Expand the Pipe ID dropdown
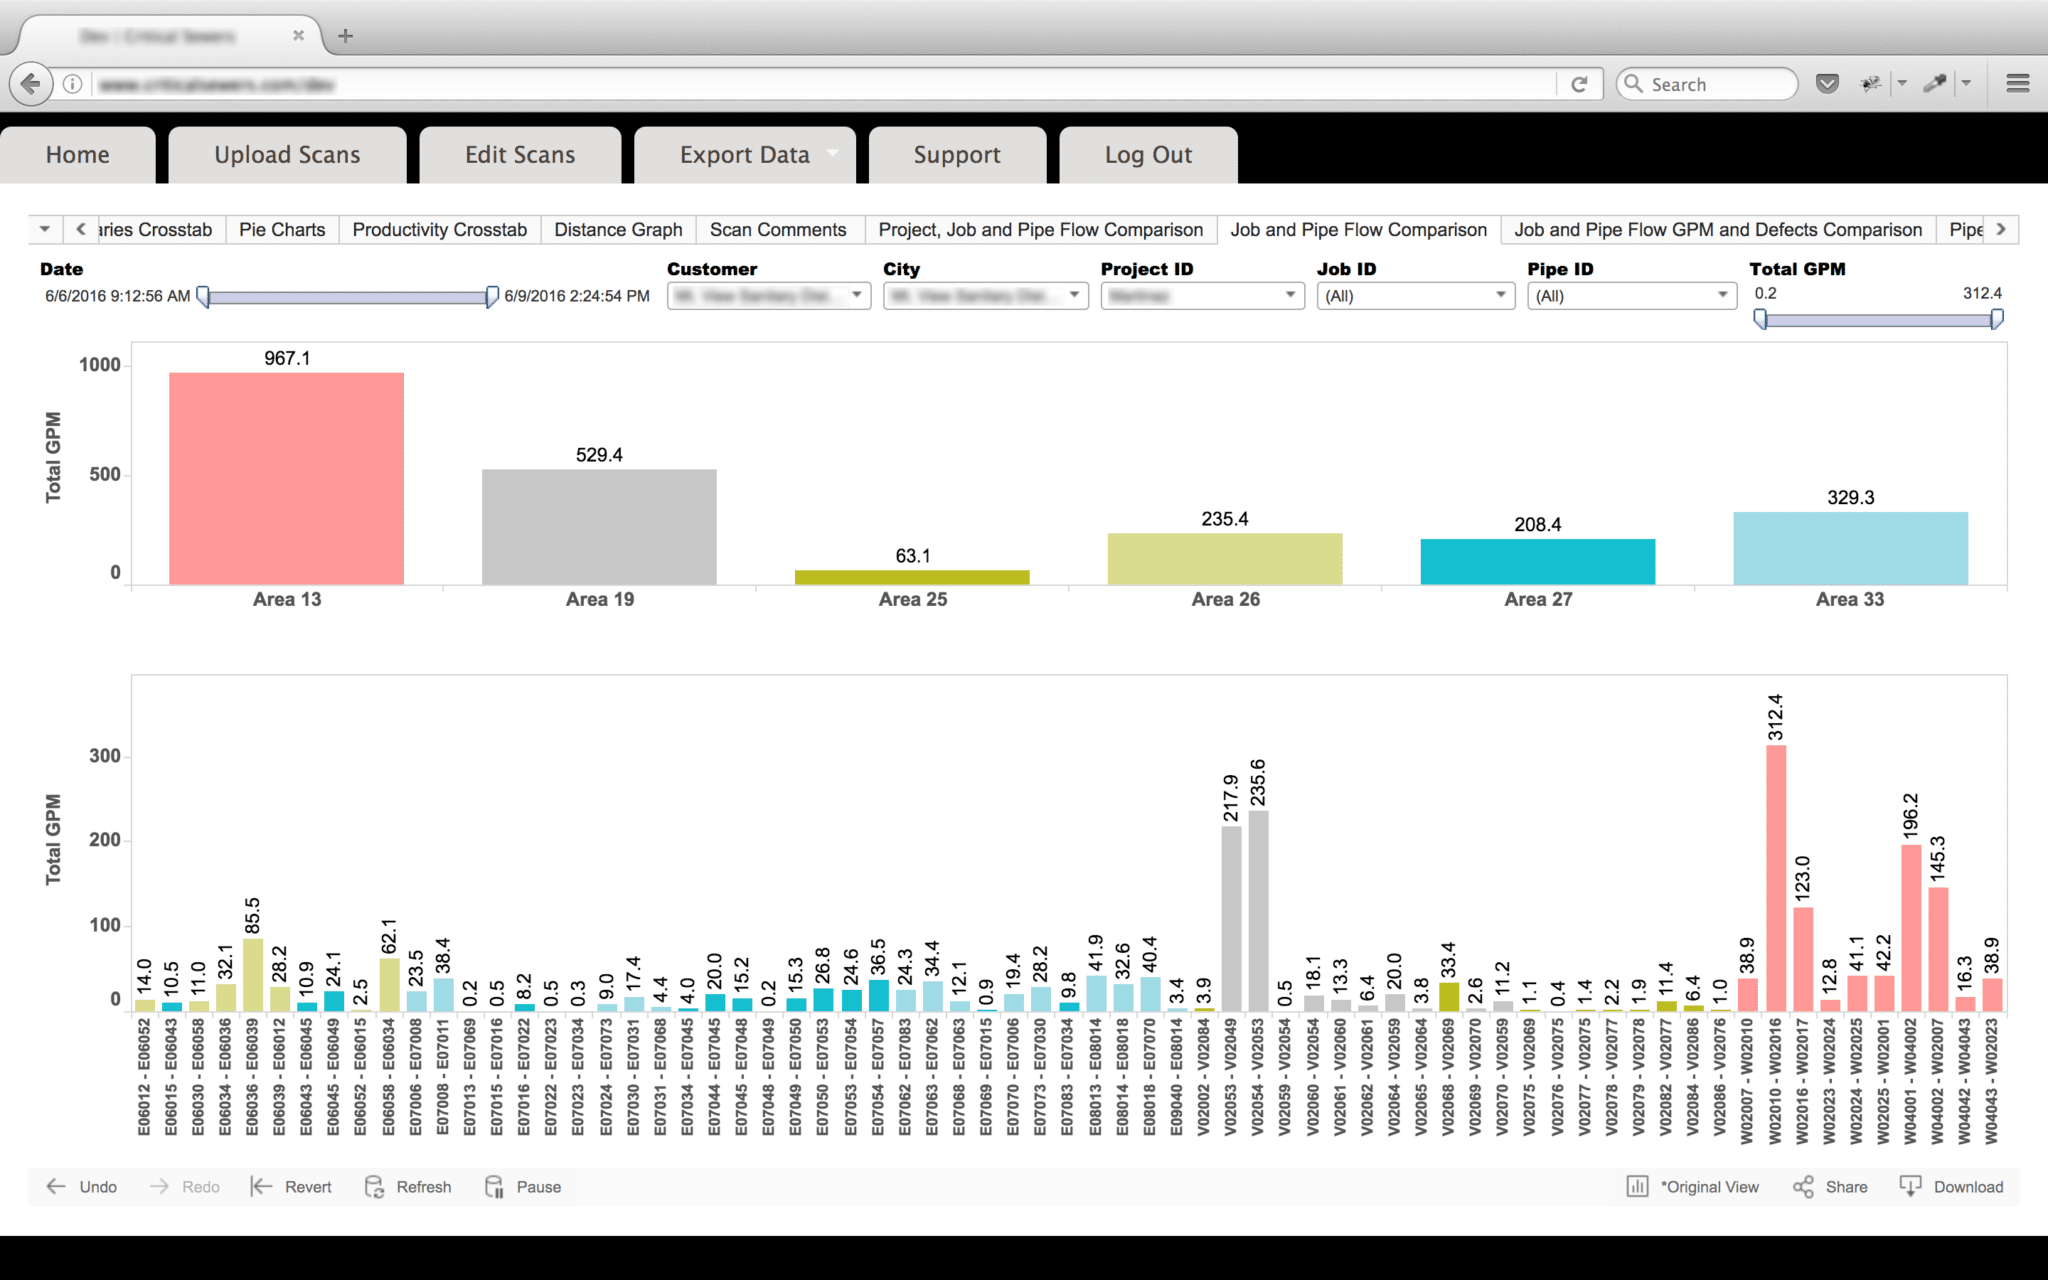Image resolution: width=2048 pixels, height=1280 pixels. click(x=1630, y=296)
